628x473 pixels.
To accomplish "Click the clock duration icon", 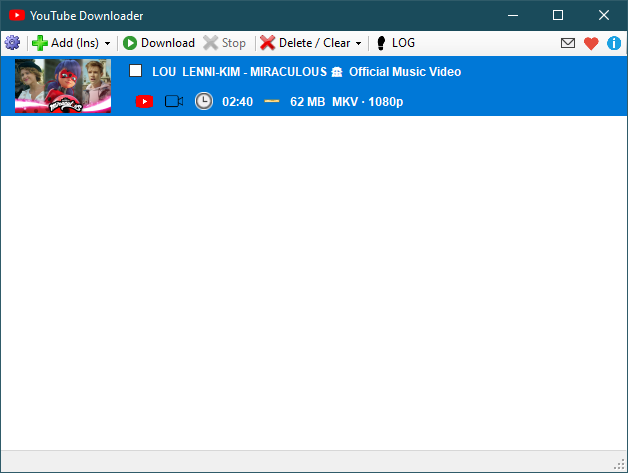I will pos(204,101).
